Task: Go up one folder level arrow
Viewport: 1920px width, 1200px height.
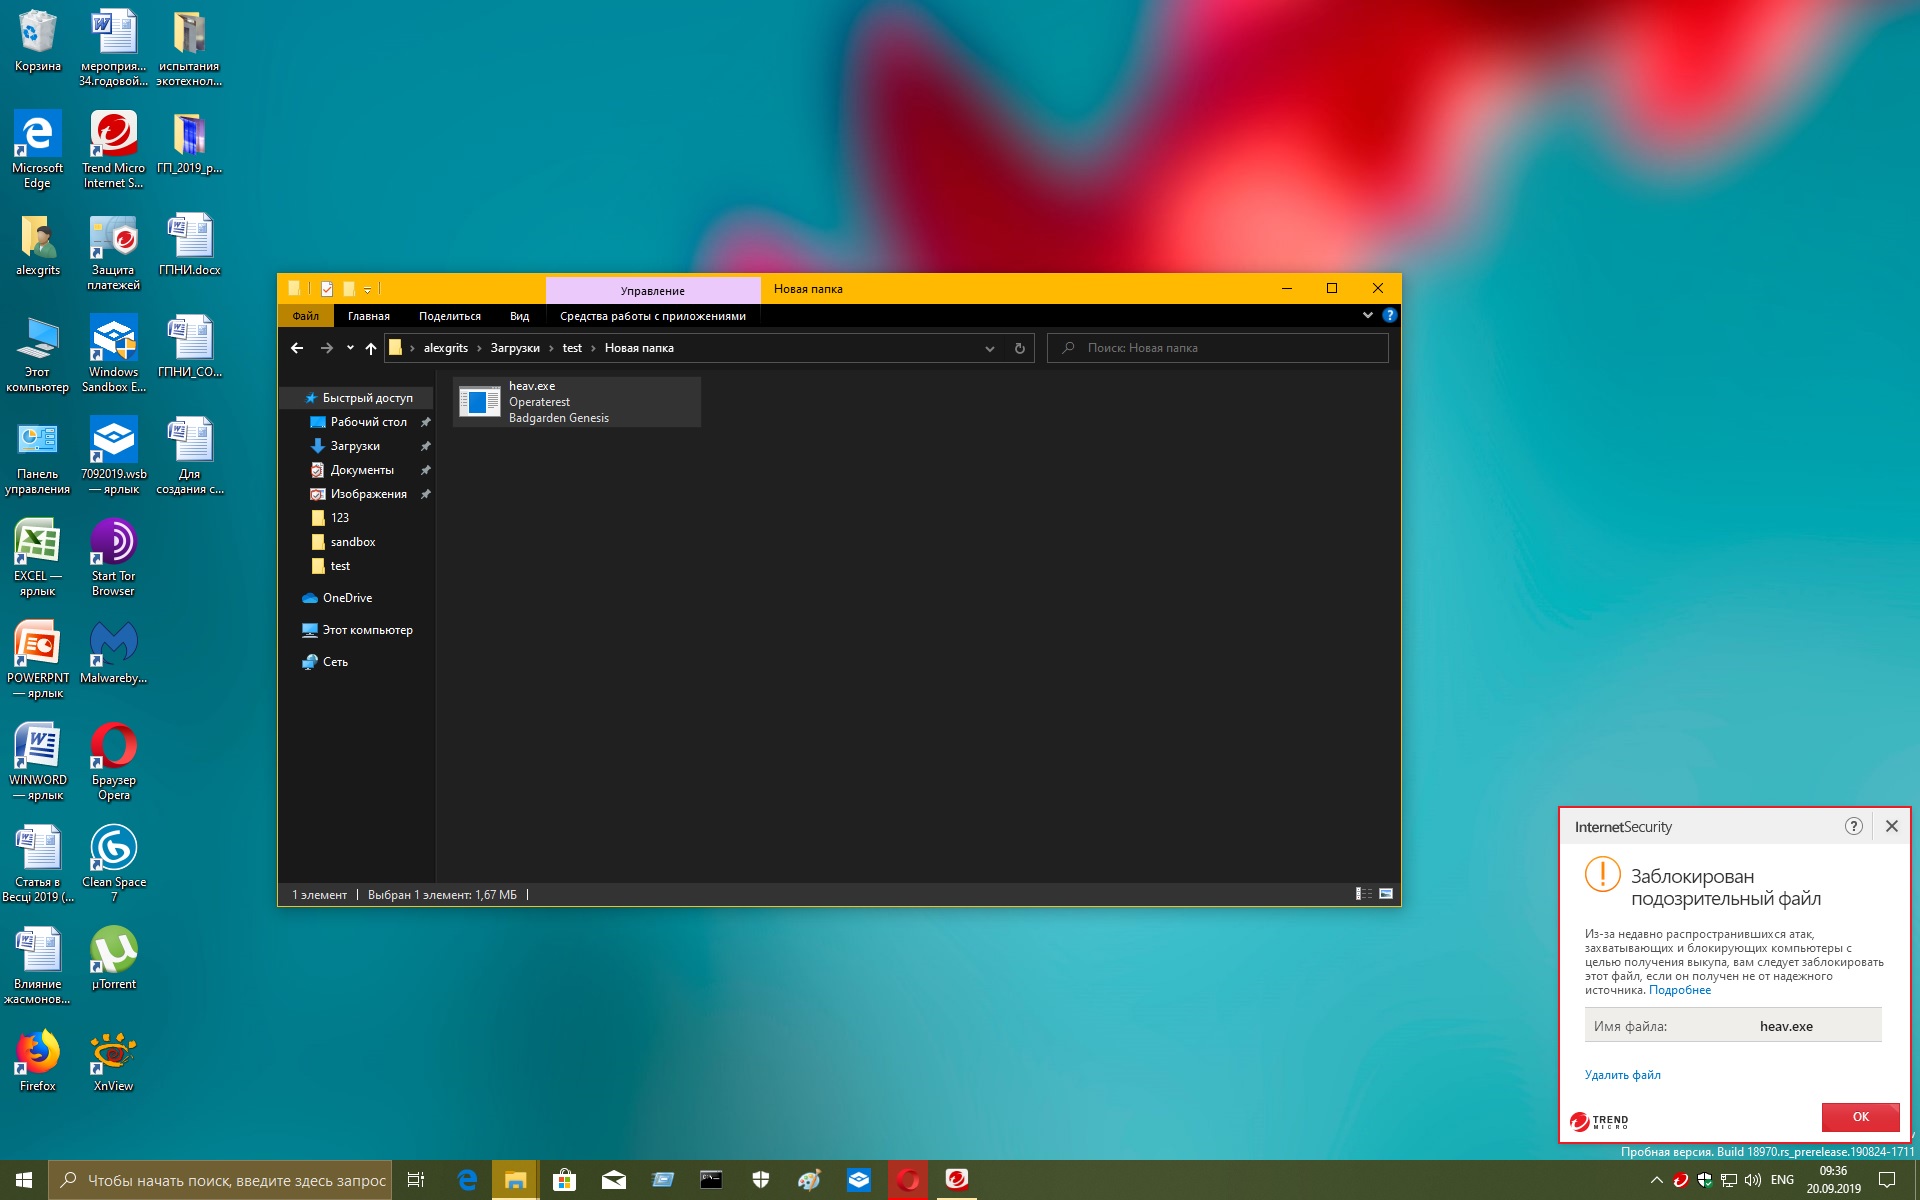Action: pos(371,348)
